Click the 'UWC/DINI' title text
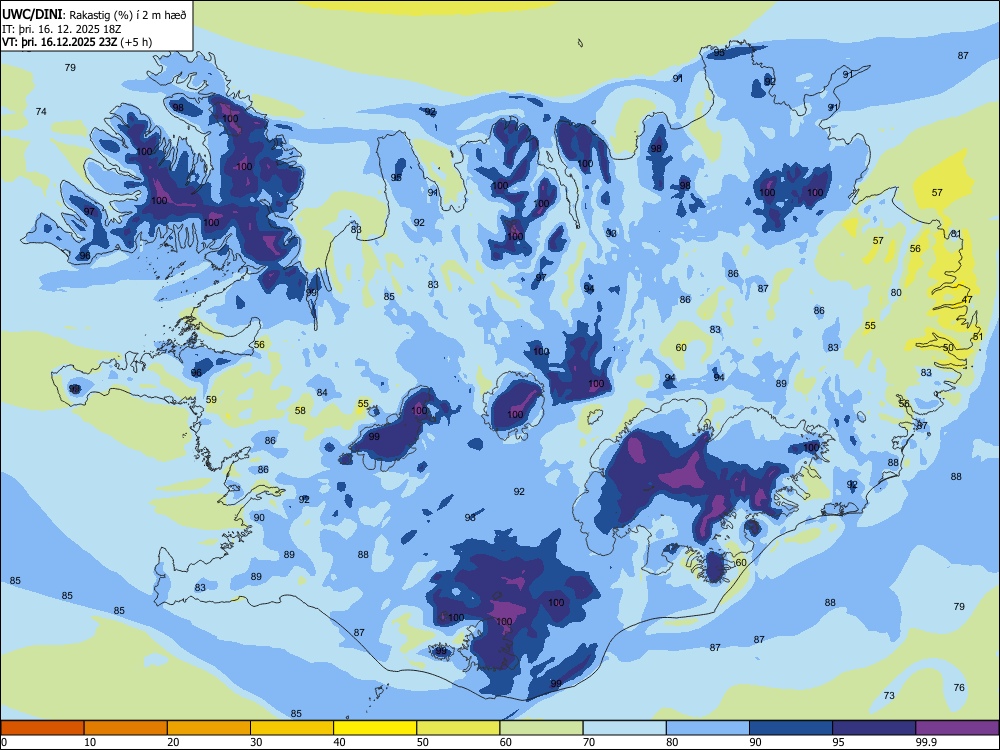The width and height of the screenshot is (1000, 750). coord(33,14)
